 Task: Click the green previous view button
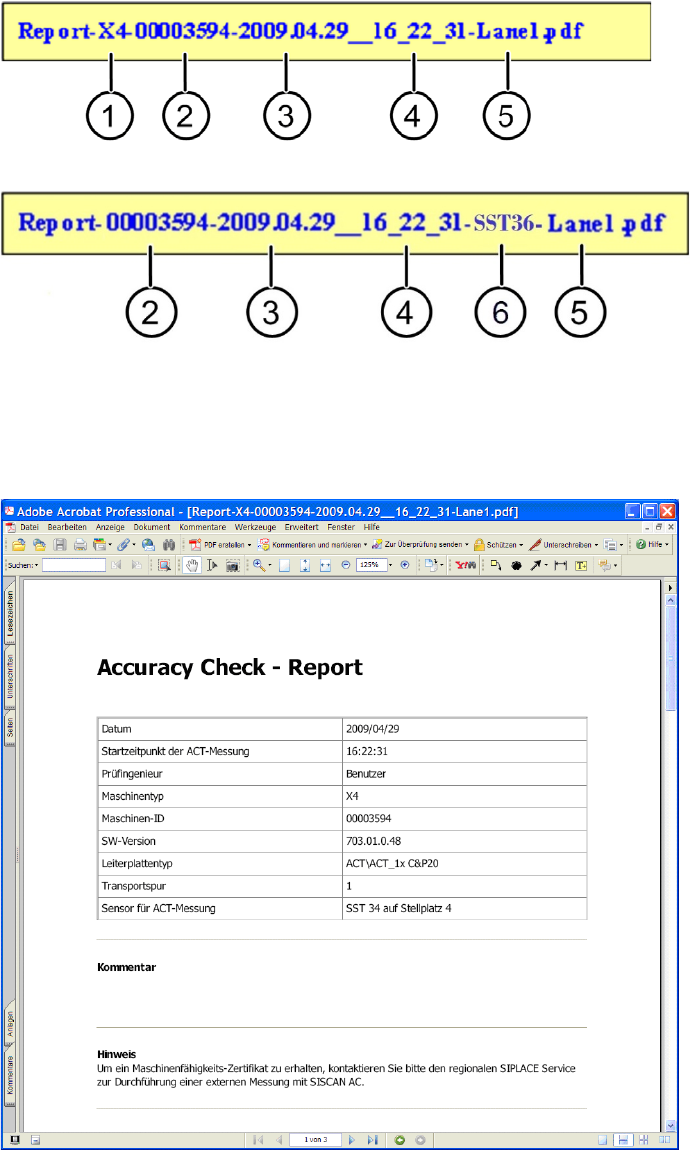click(400, 1140)
